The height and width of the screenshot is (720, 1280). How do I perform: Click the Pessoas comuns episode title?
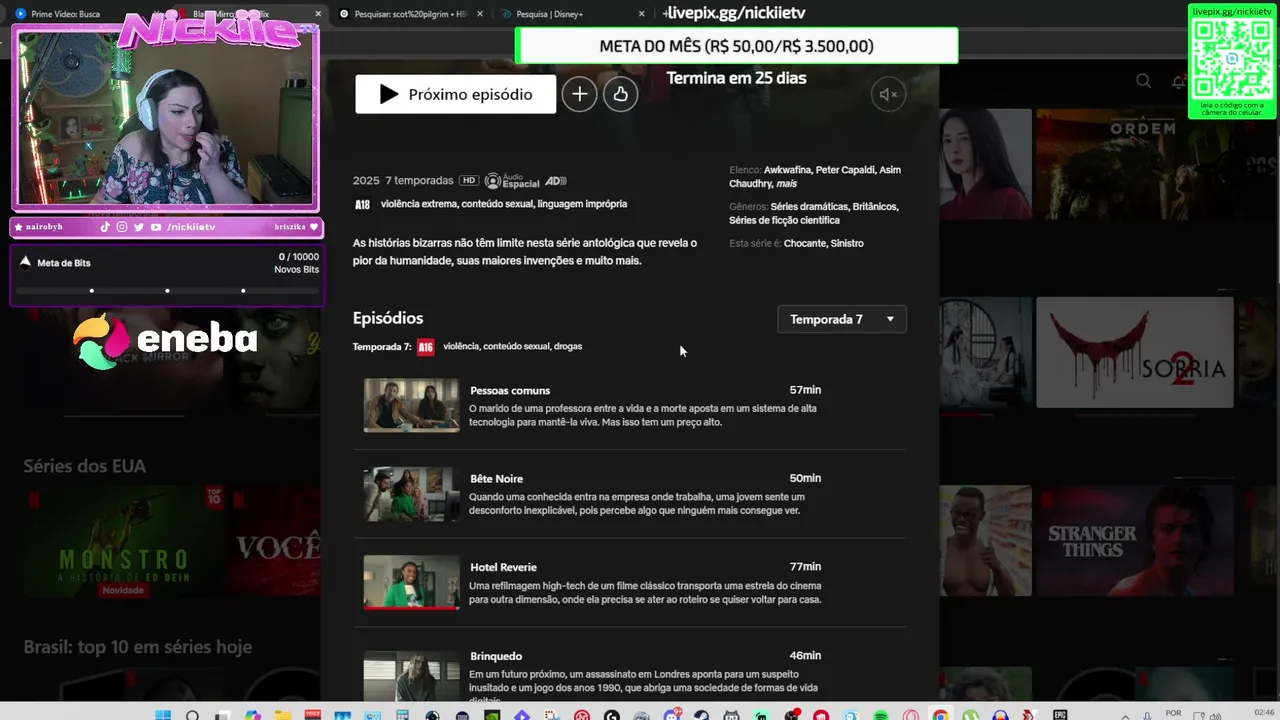510,390
